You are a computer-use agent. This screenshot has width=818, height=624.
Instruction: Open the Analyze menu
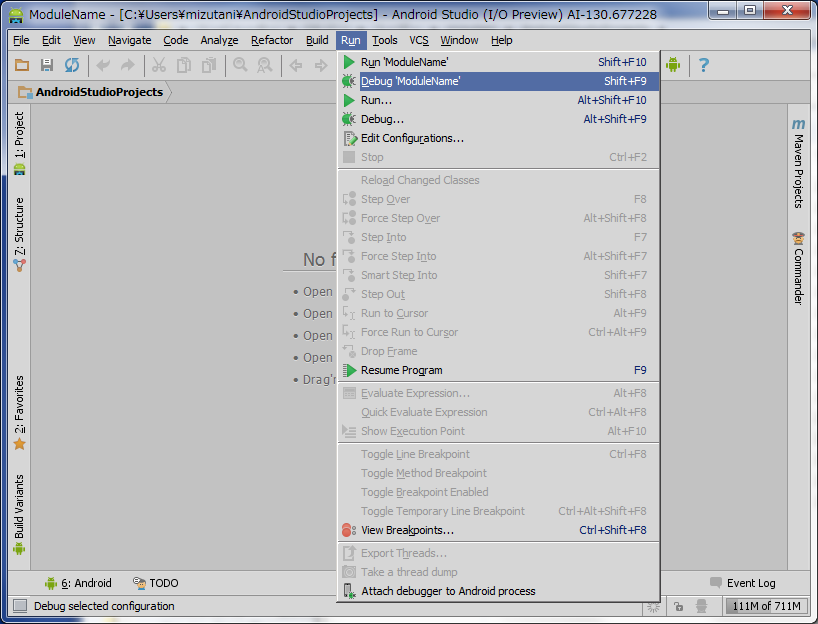[219, 40]
